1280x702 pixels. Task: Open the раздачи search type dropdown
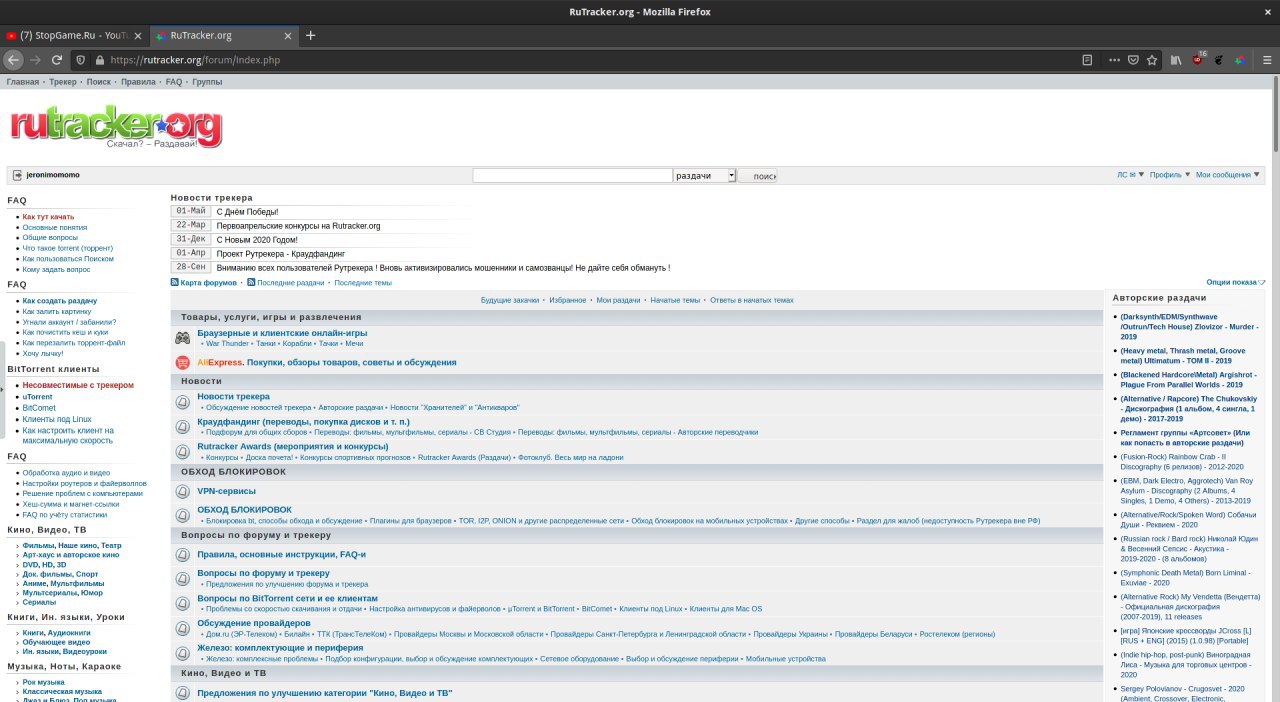click(x=705, y=175)
